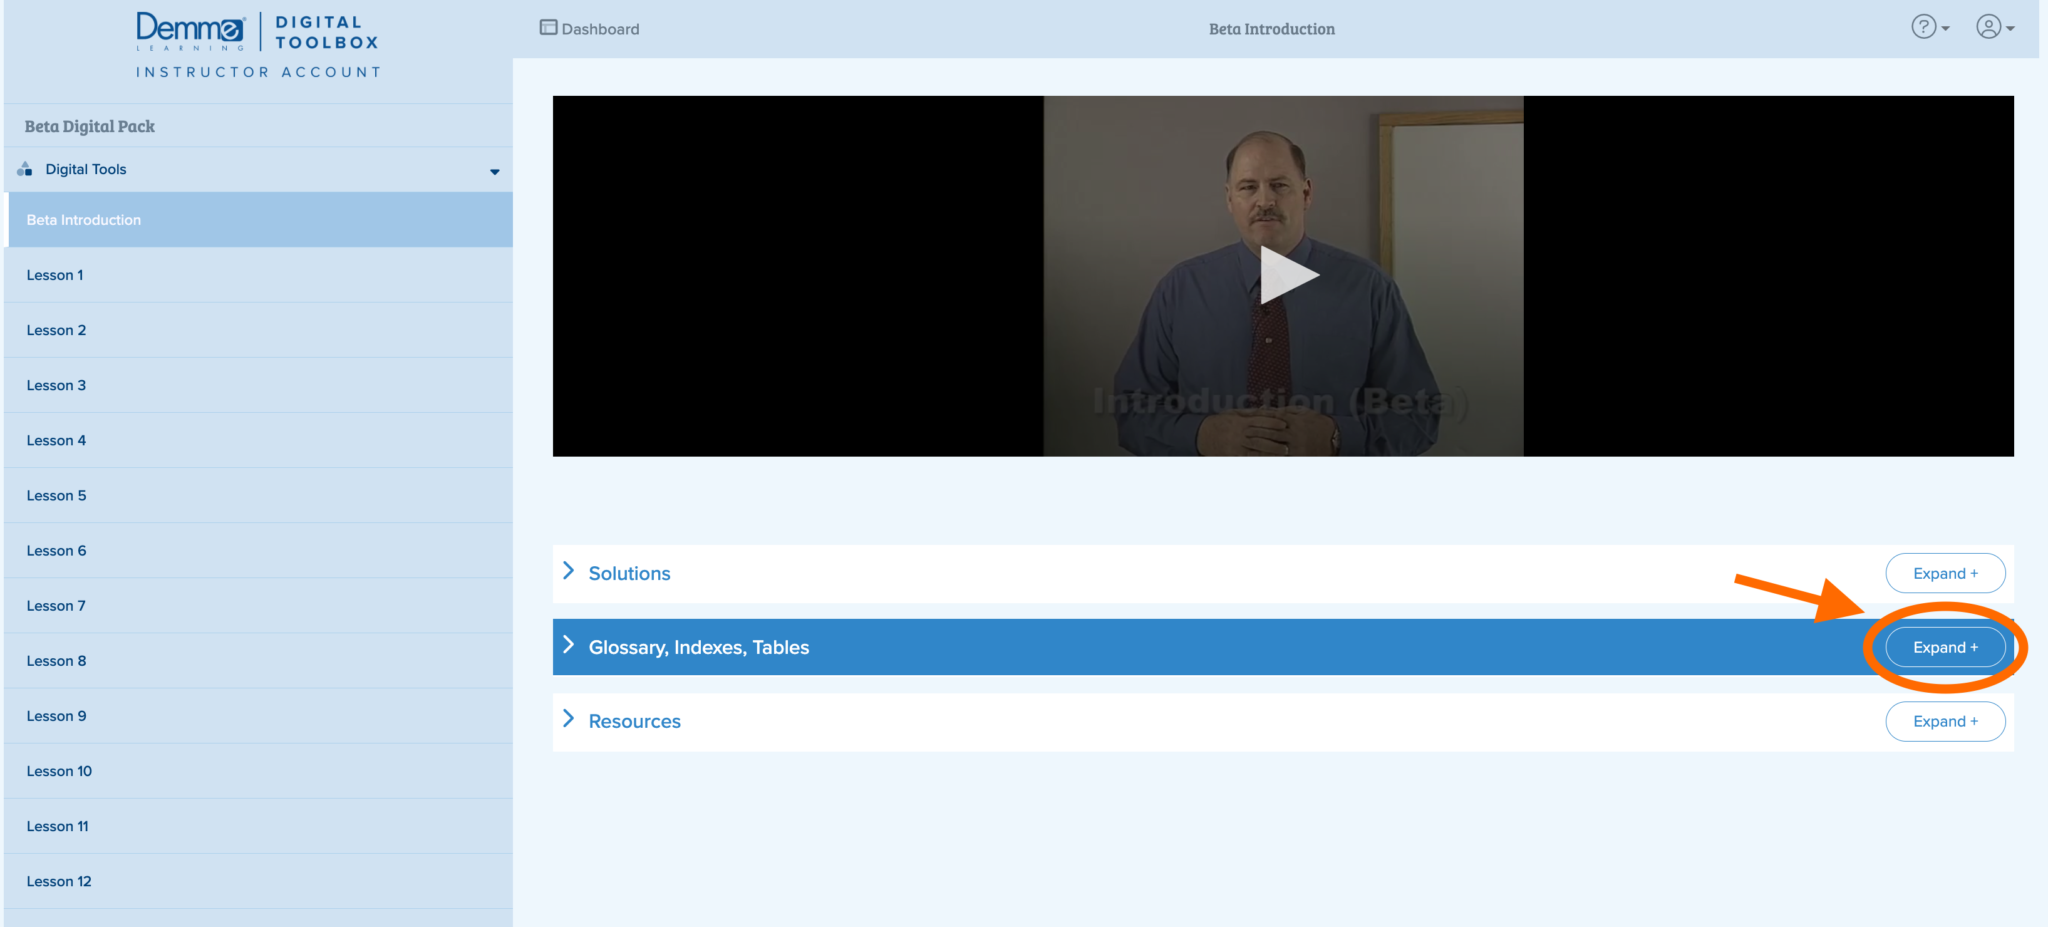Open the help menu via question mark icon
Screen dimensions: 2048x927
pyautogui.click(x=1925, y=27)
